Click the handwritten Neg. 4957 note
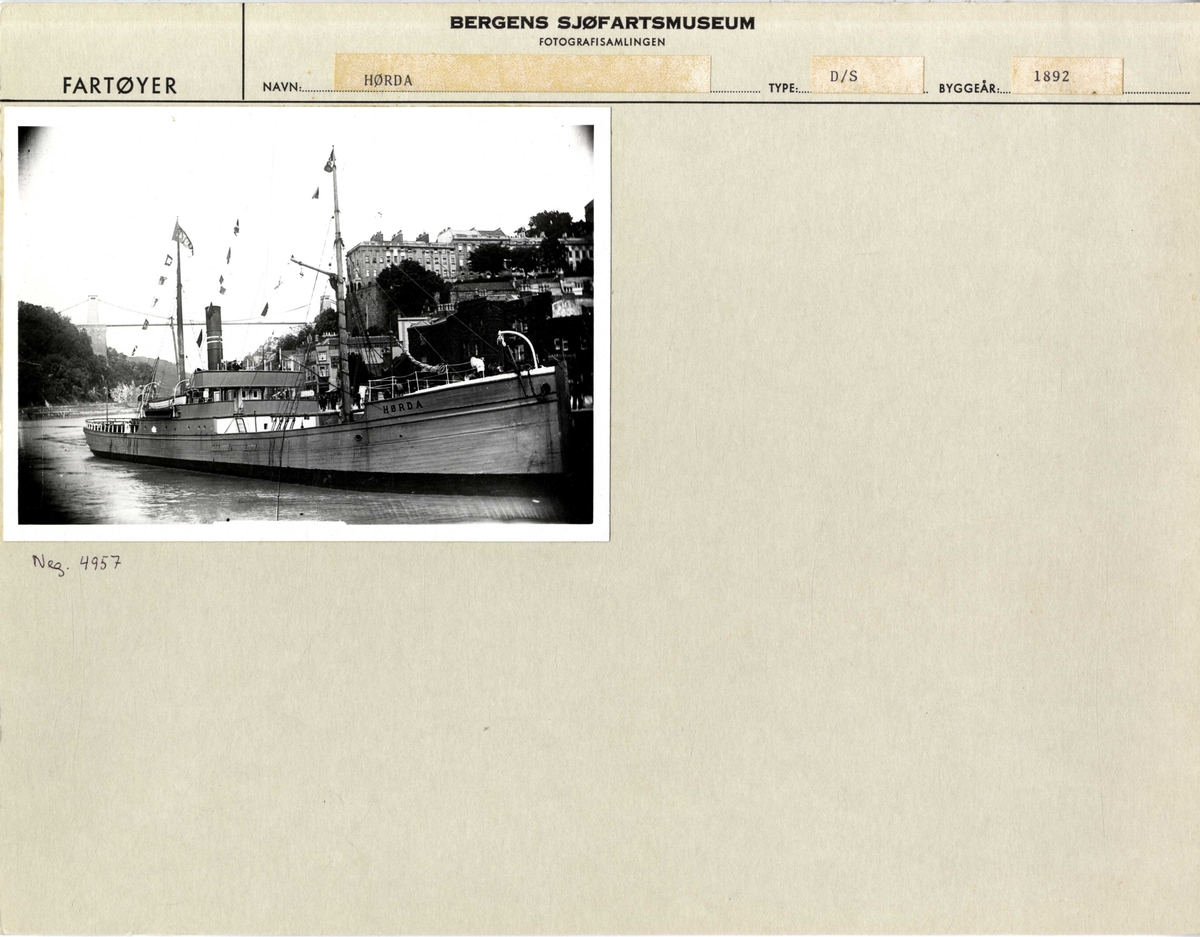Image resolution: width=1200 pixels, height=937 pixels. coord(77,563)
